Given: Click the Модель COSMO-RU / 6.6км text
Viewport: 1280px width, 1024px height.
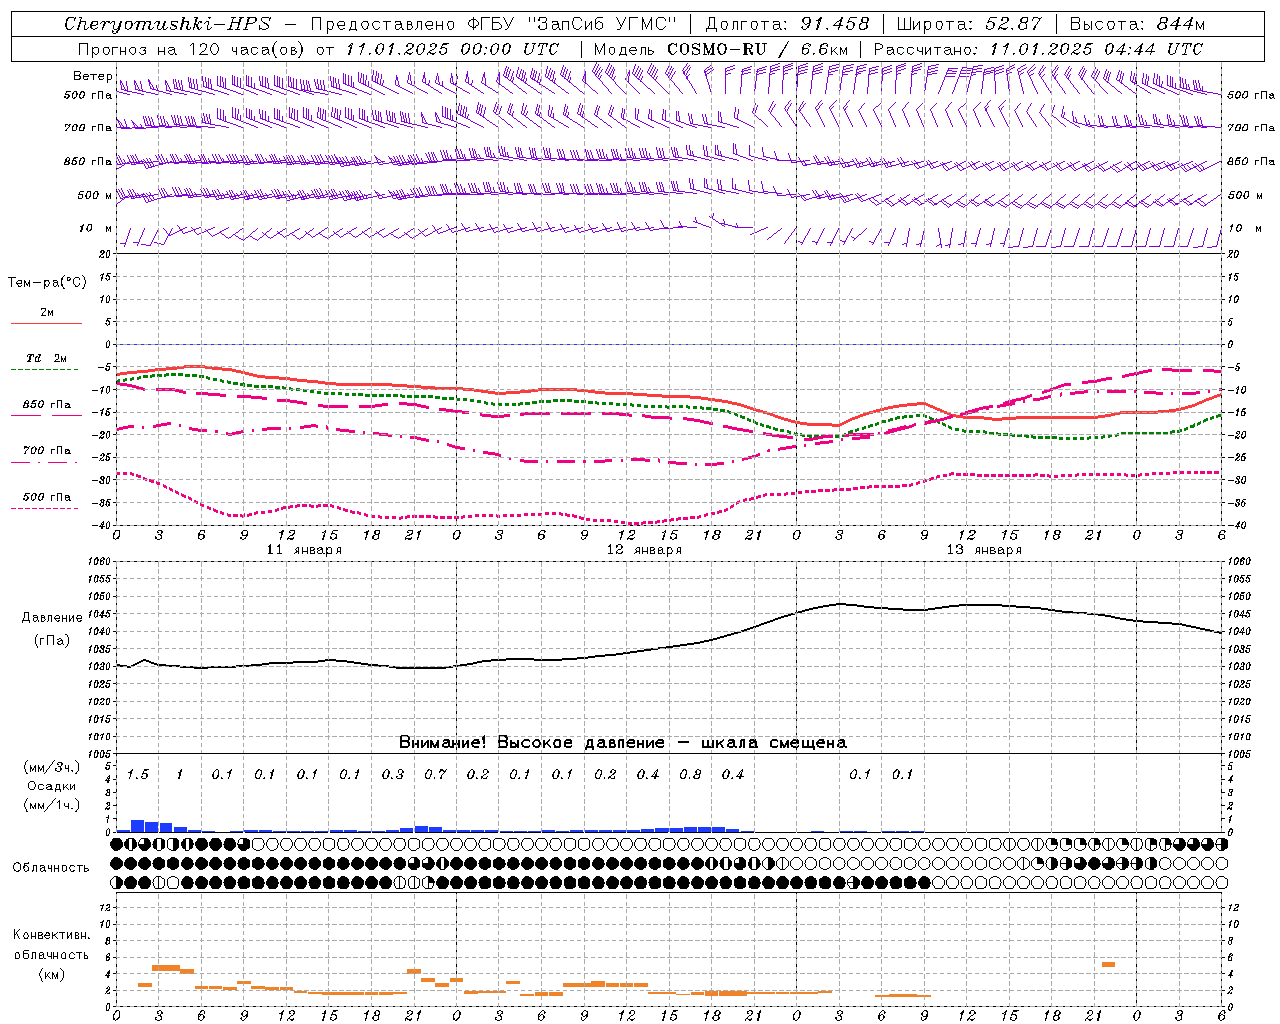Looking at the screenshot, I should click(720, 49).
